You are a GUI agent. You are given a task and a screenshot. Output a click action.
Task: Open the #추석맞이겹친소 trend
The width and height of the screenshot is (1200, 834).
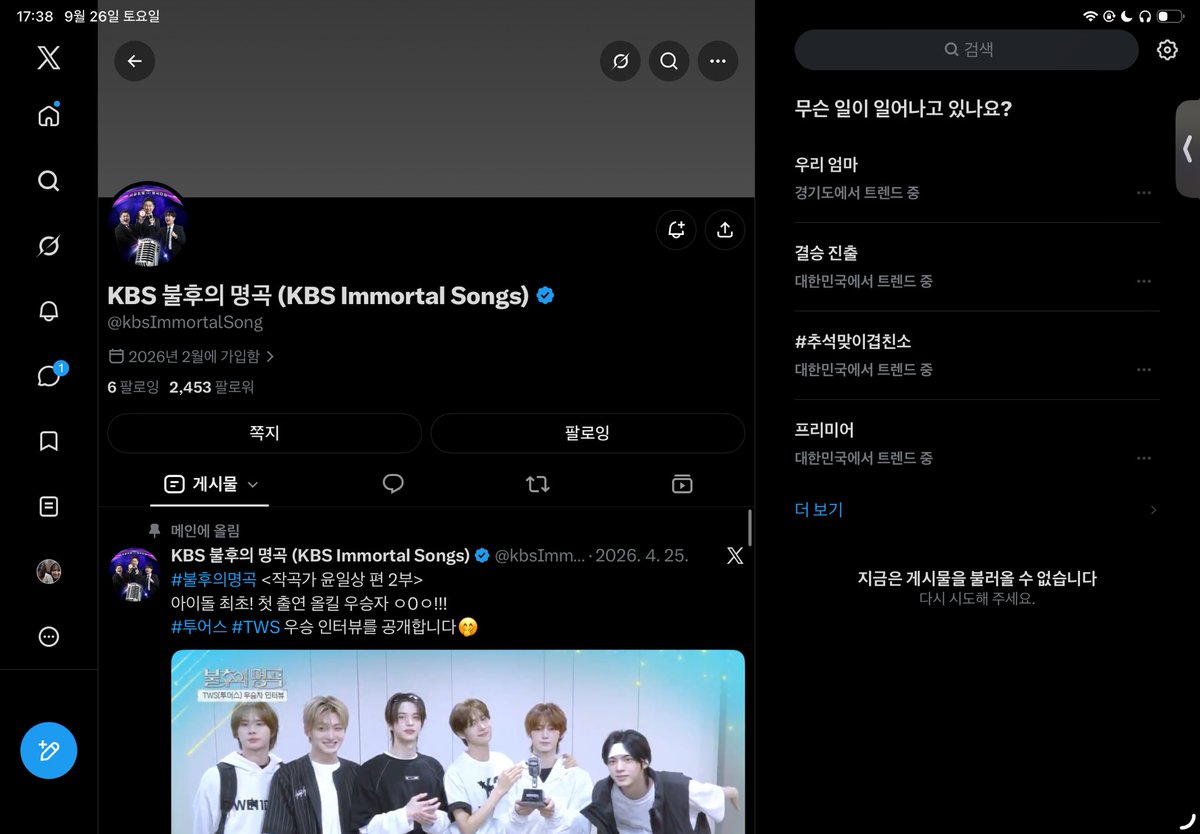977,355
